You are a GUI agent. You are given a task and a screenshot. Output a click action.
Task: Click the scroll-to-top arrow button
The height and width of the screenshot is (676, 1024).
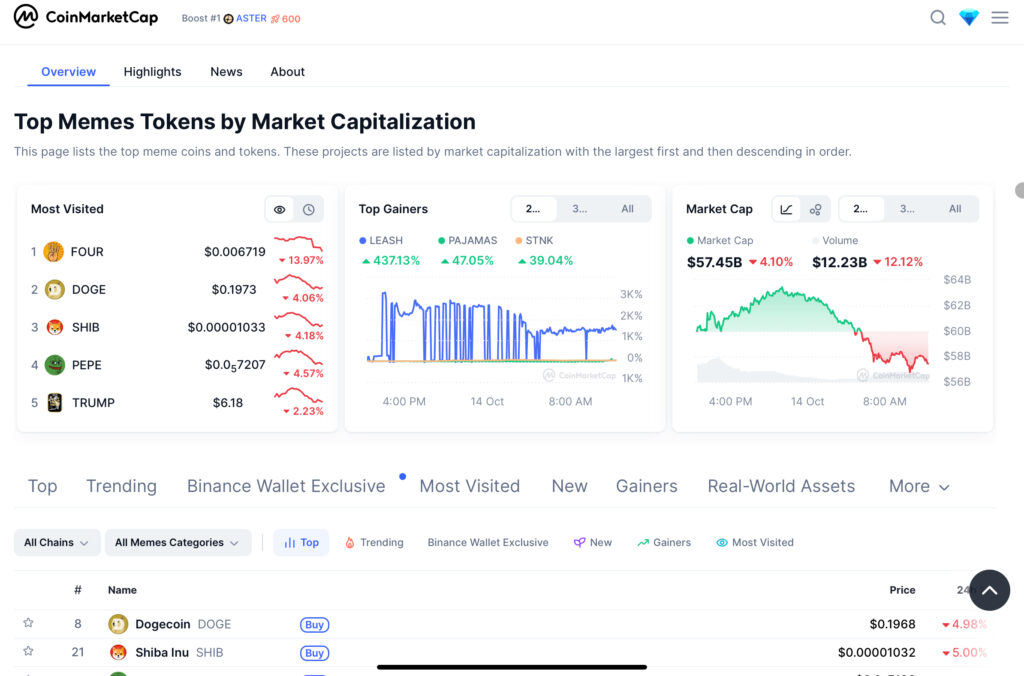click(x=989, y=590)
